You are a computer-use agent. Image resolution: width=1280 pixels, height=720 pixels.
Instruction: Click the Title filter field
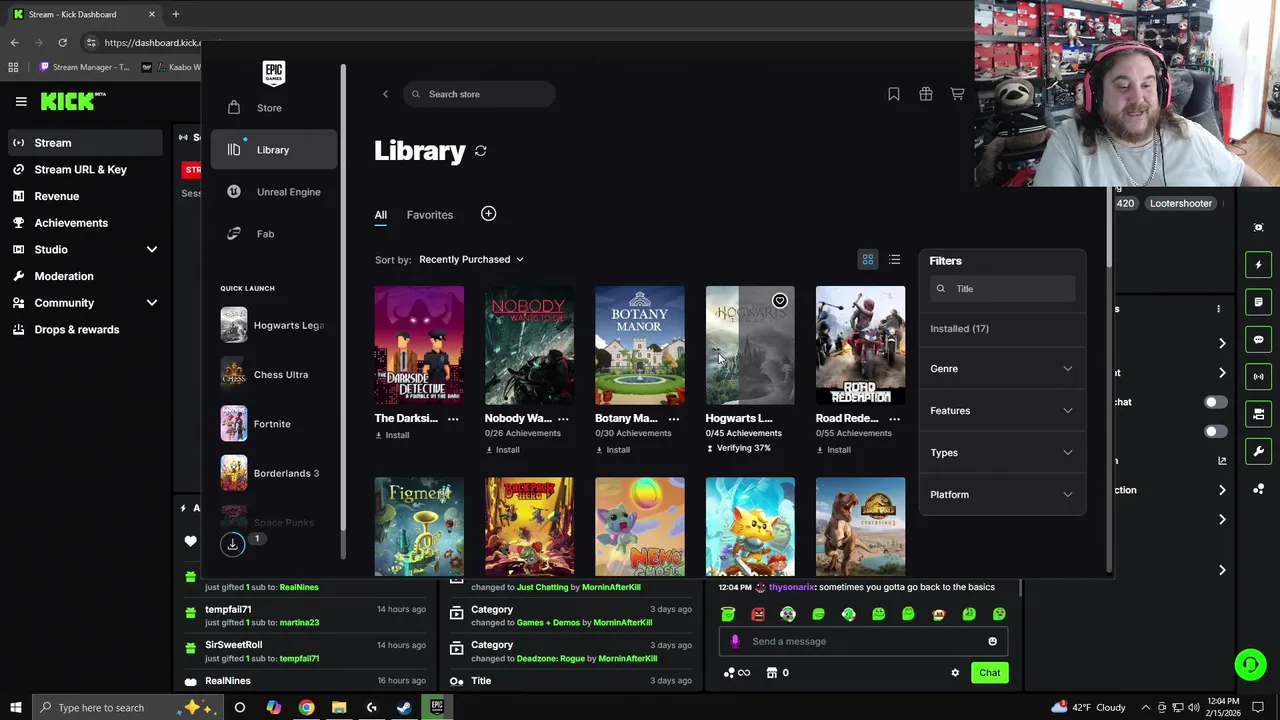(1003, 289)
